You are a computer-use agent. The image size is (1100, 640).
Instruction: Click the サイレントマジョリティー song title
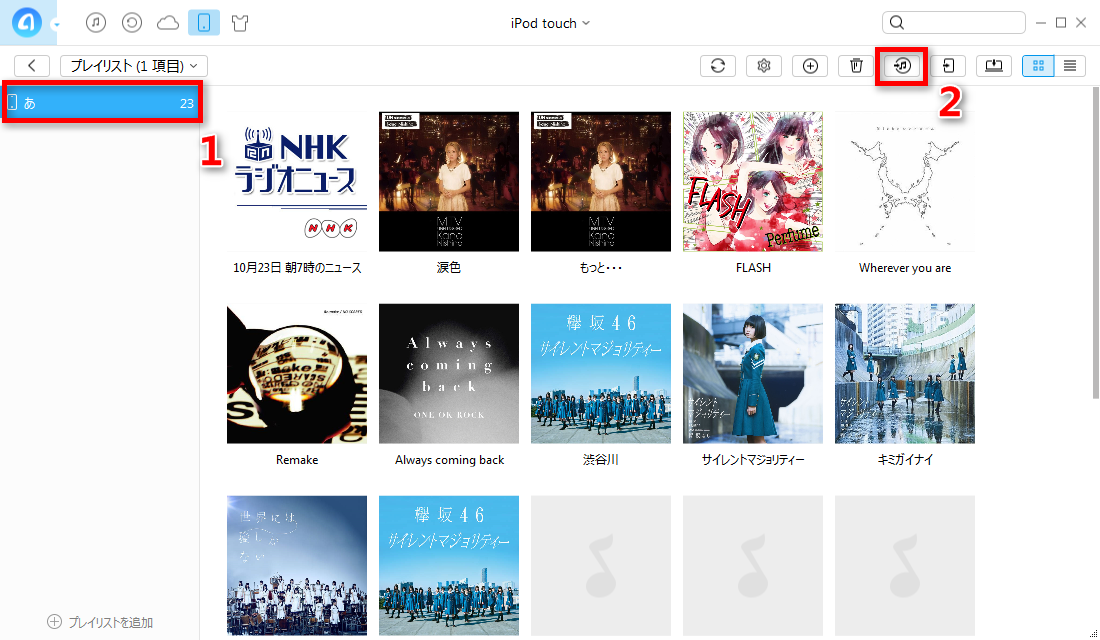pos(753,460)
